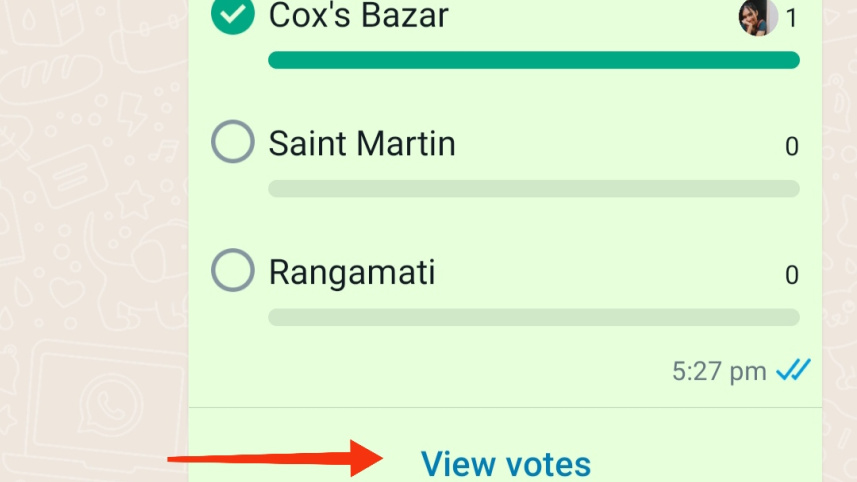857x482 pixels.
Task: Click the 5:27 pm message timestamp
Action: [719, 372]
